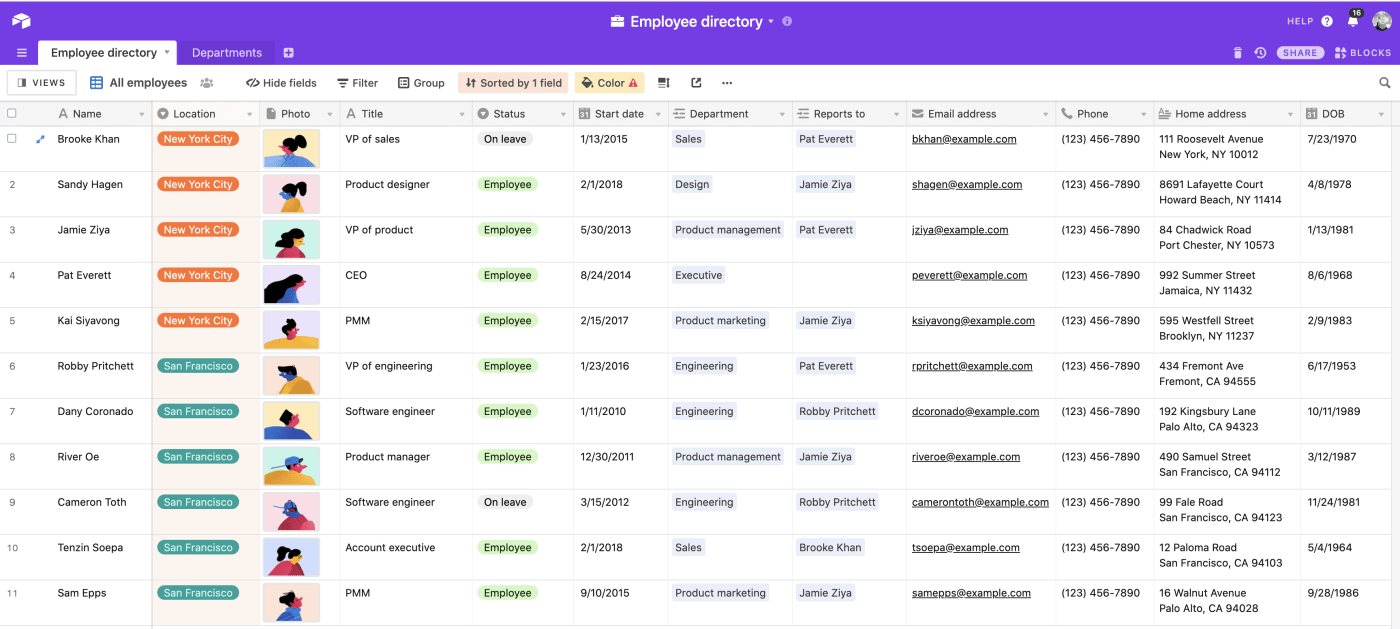
Task: Open Sorted by 1 field settings
Action: [x=513, y=83]
